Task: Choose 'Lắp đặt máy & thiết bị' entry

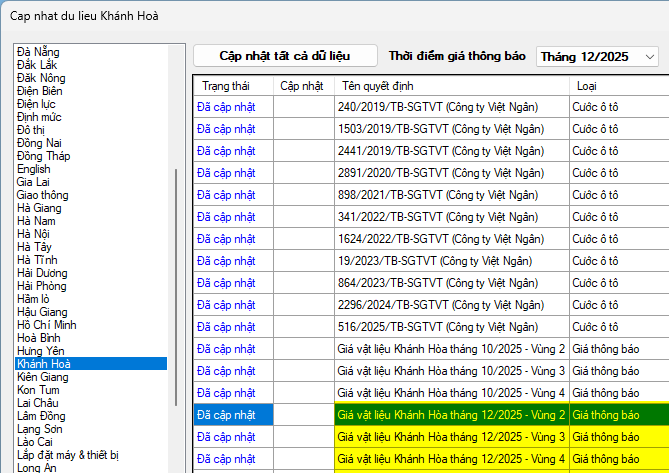Action: coord(67,455)
